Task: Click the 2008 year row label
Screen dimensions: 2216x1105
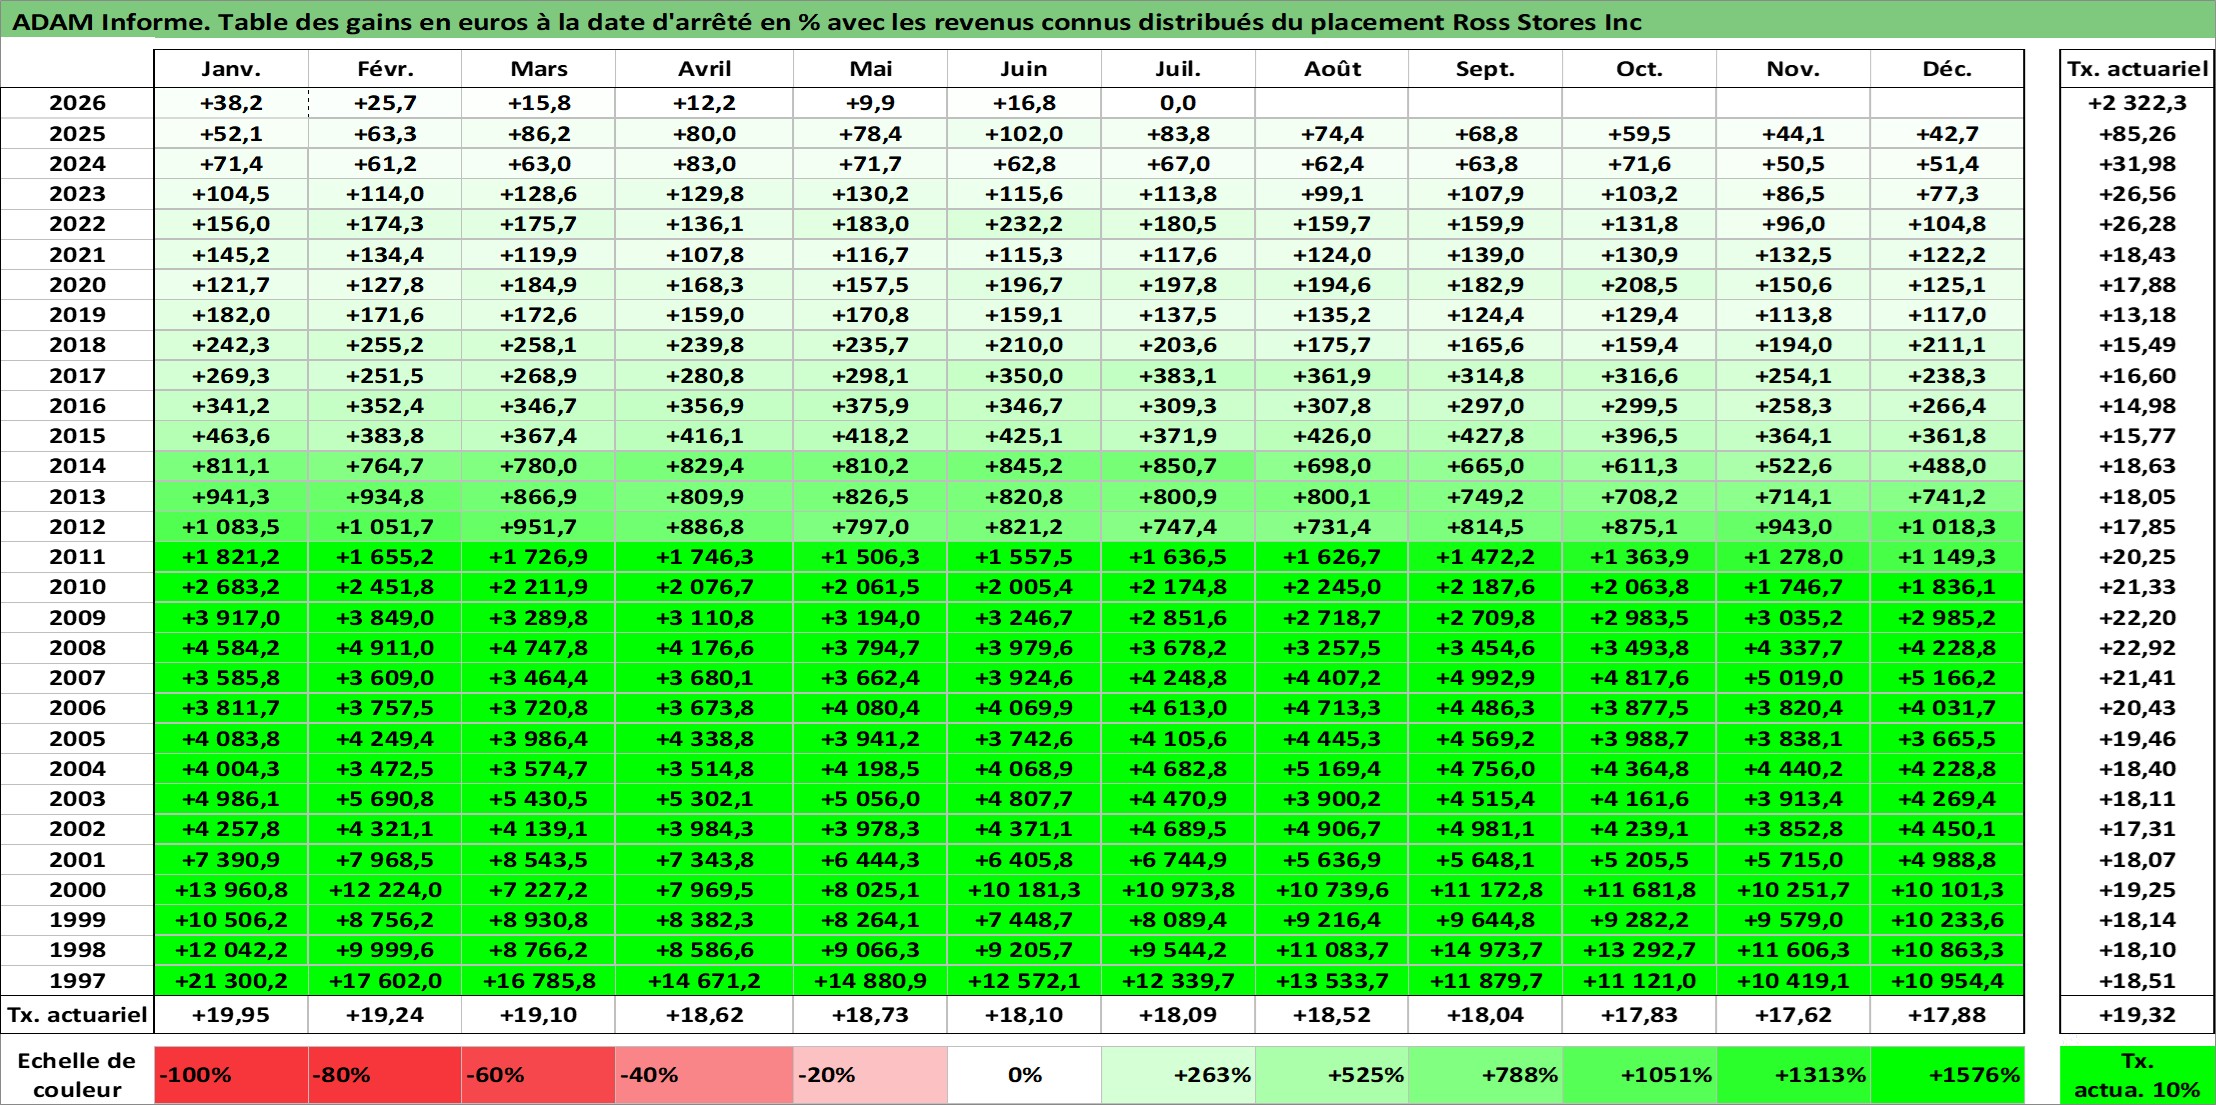Action: (77, 648)
